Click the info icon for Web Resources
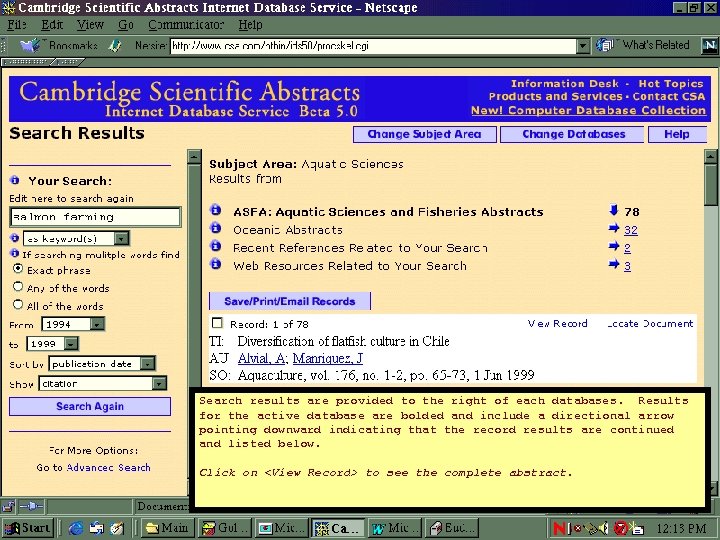The height and width of the screenshot is (540, 720). point(215,264)
